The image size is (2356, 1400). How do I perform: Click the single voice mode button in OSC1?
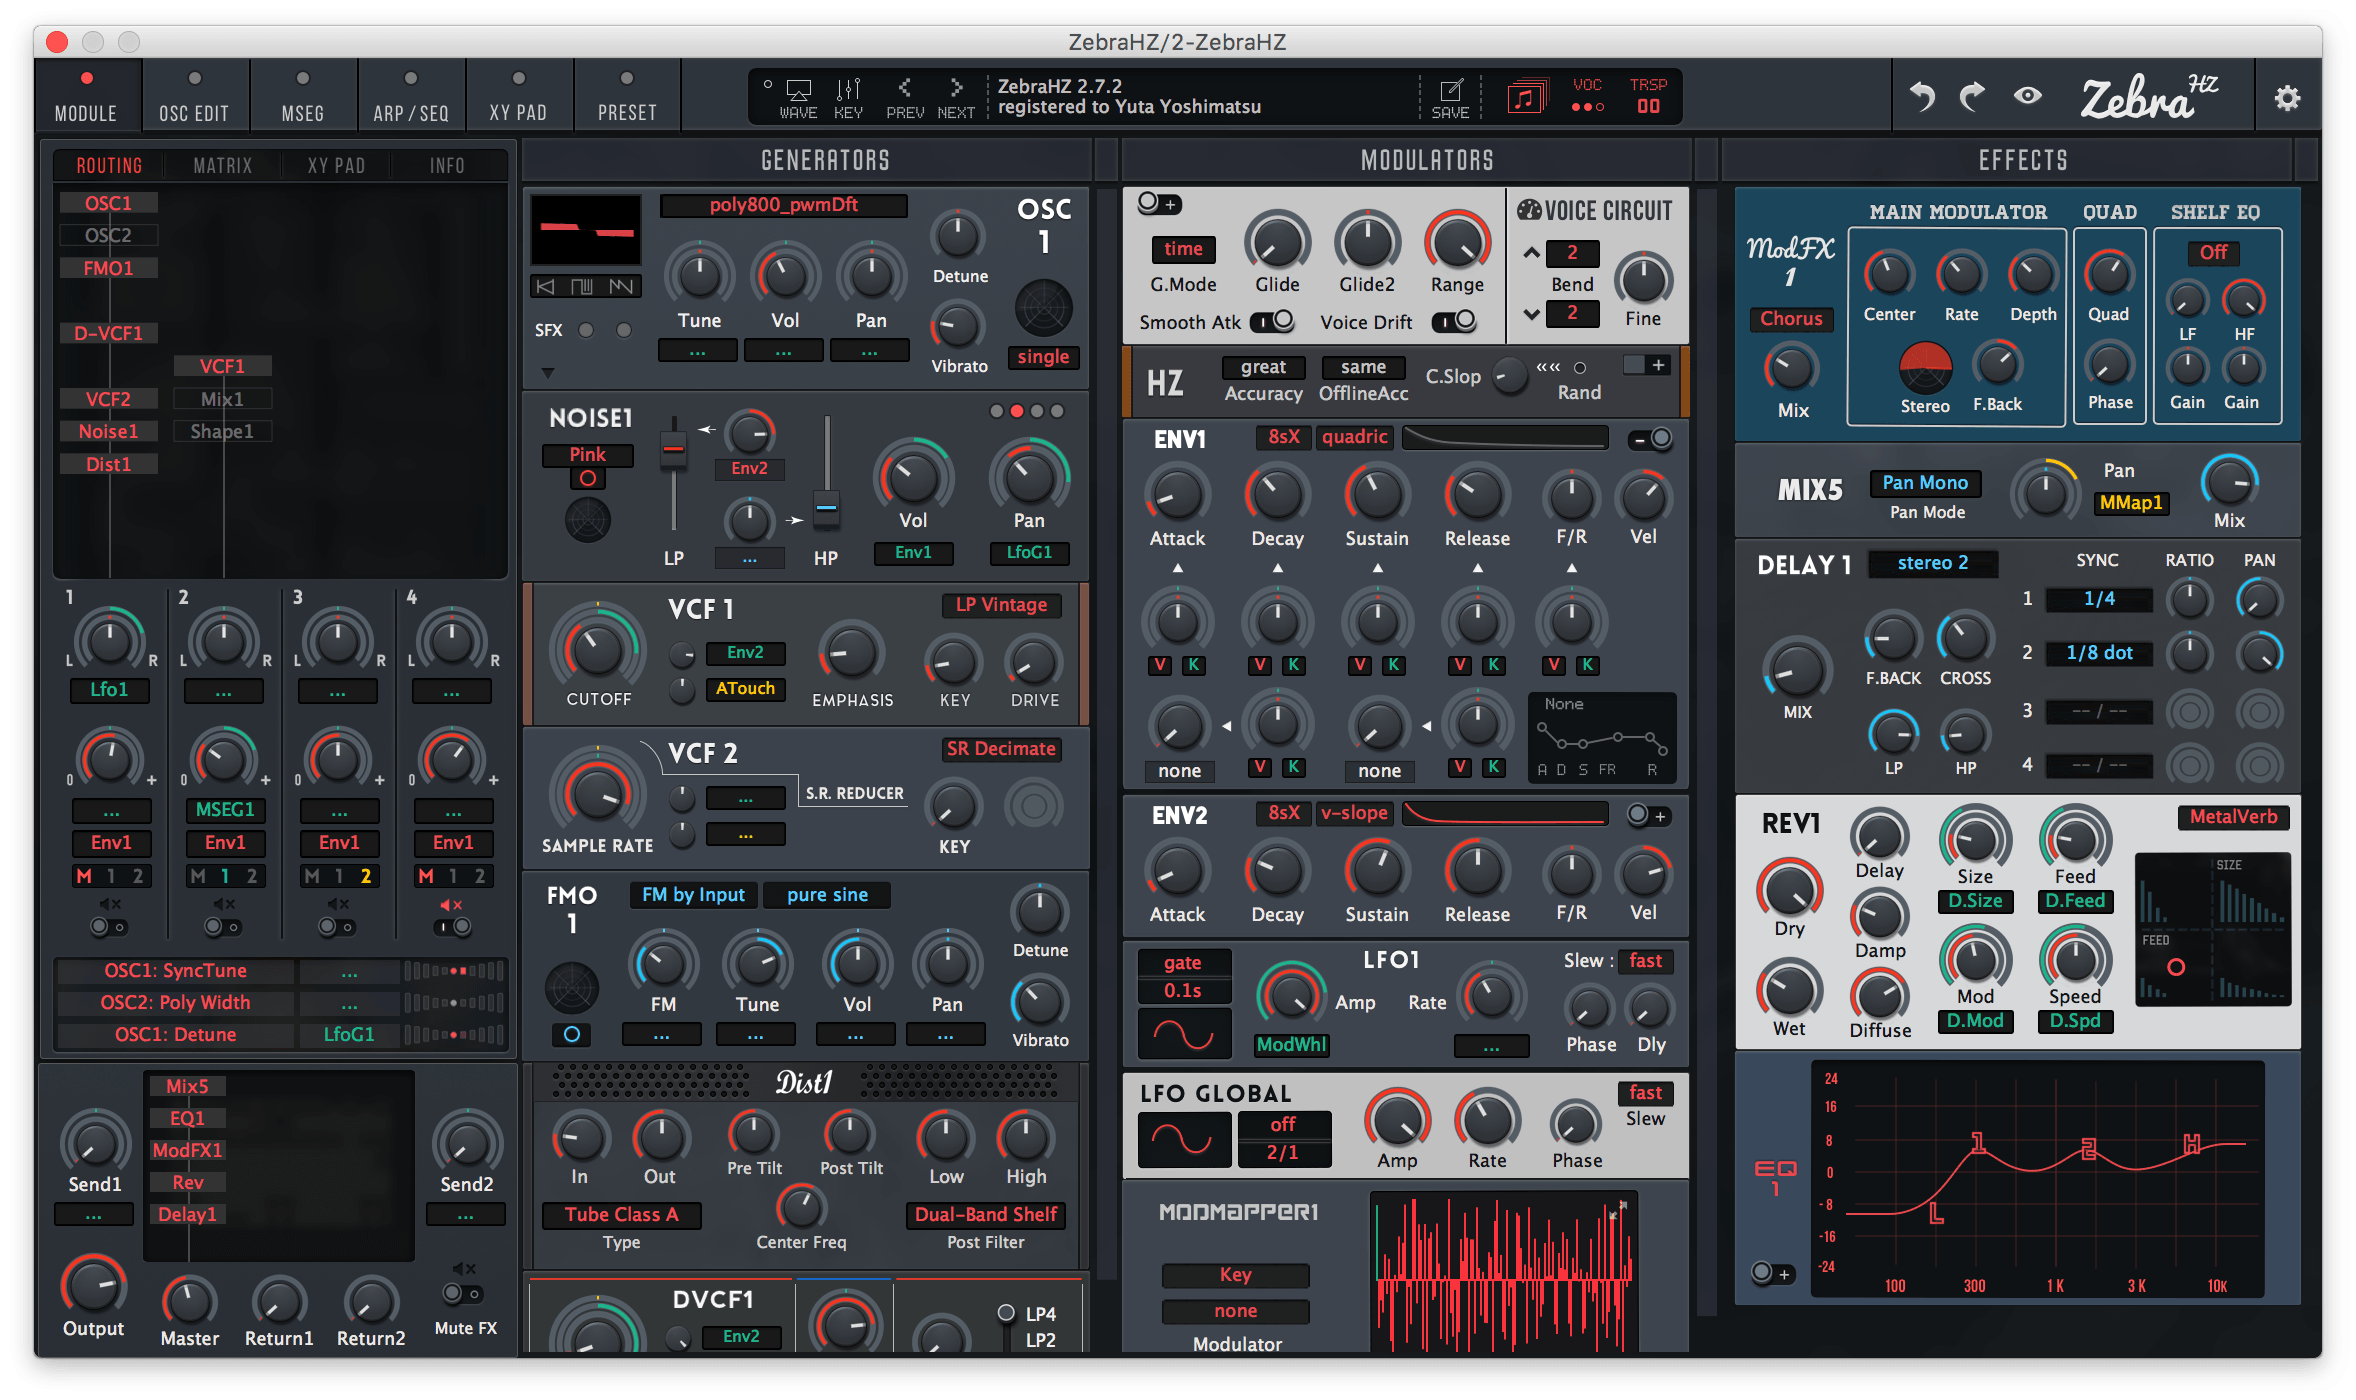click(1043, 357)
